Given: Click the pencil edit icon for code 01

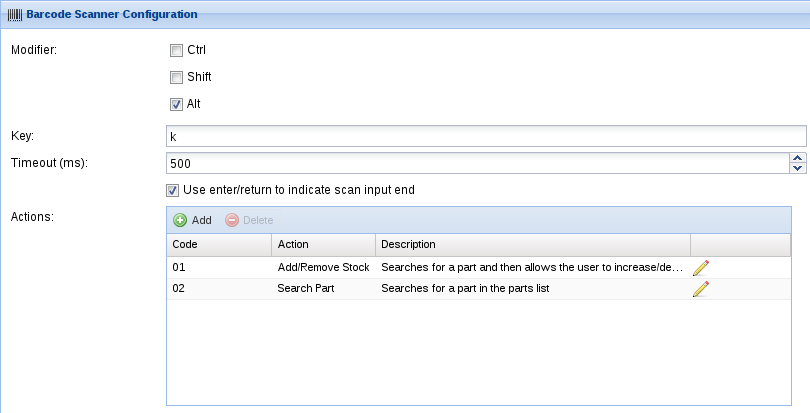Looking at the screenshot, I should click(x=701, y=268).
